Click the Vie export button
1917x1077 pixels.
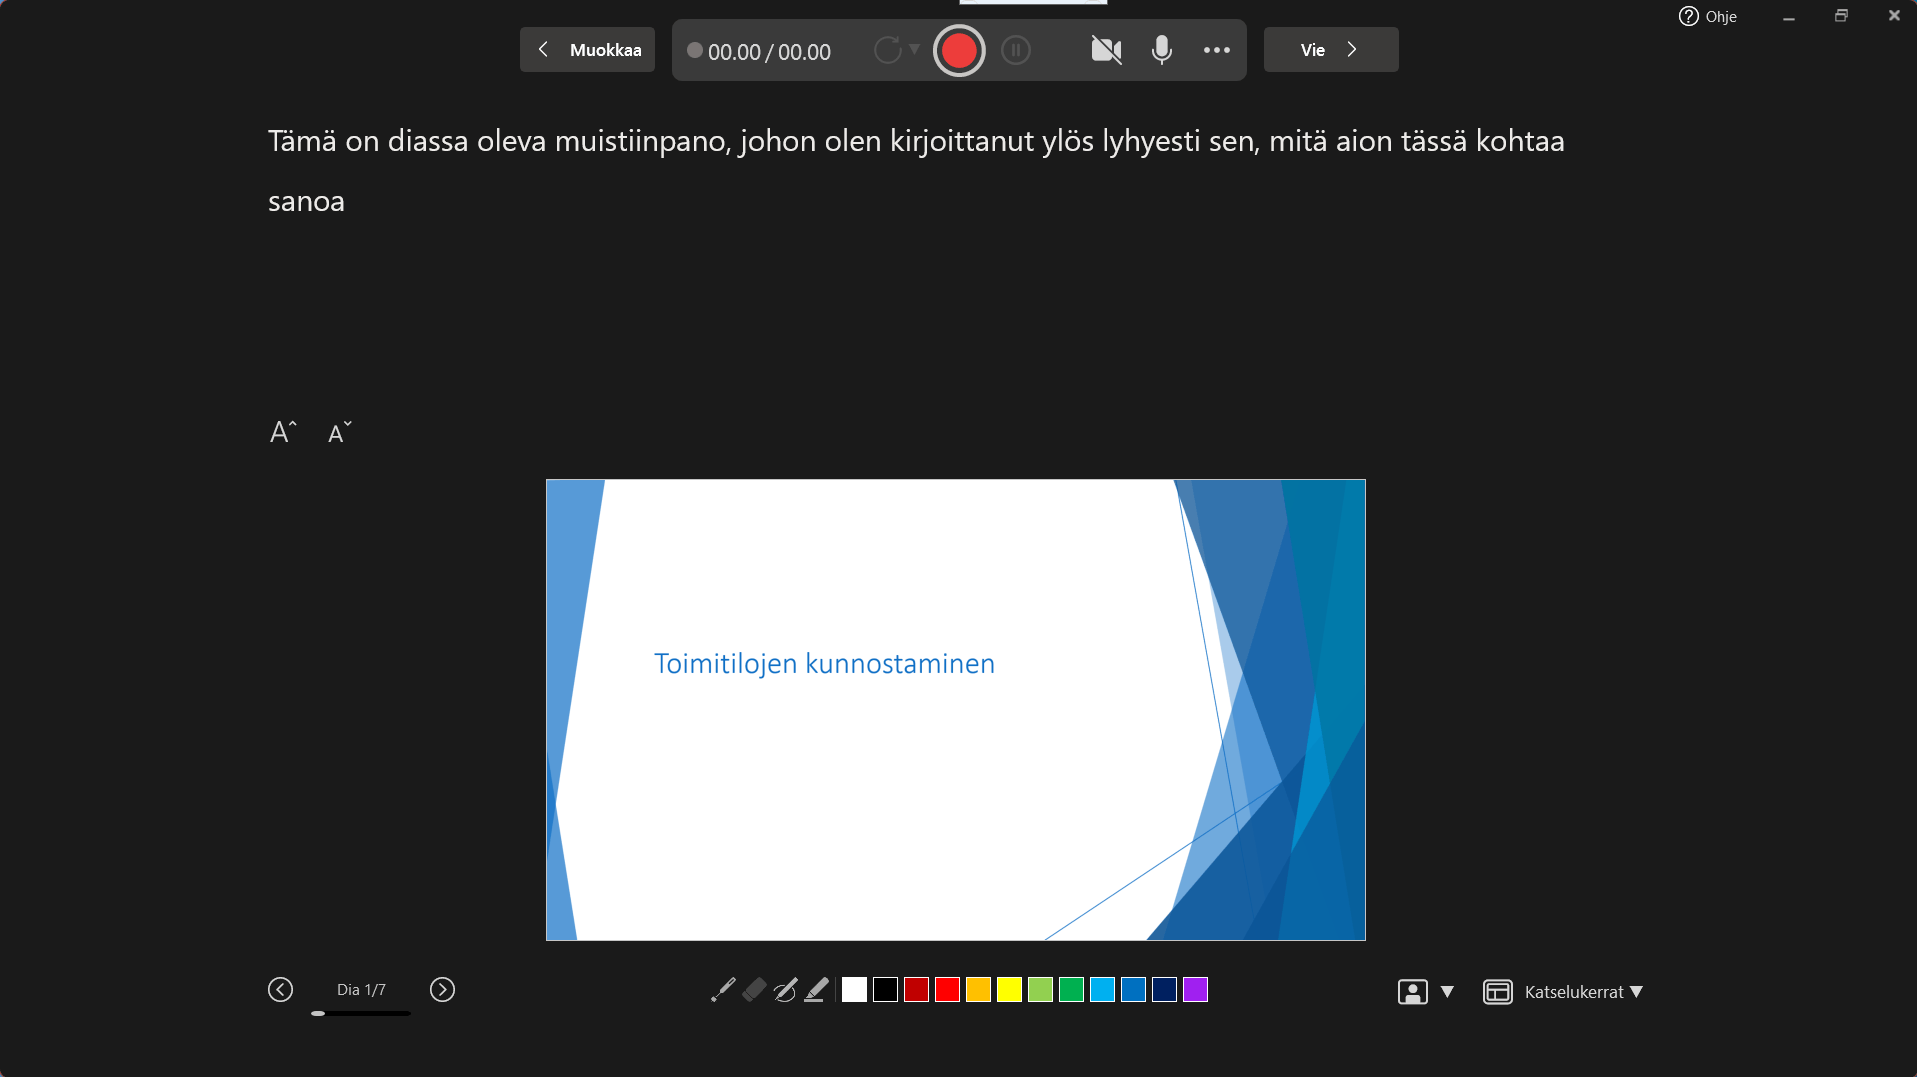click(x=1331, y=50)
